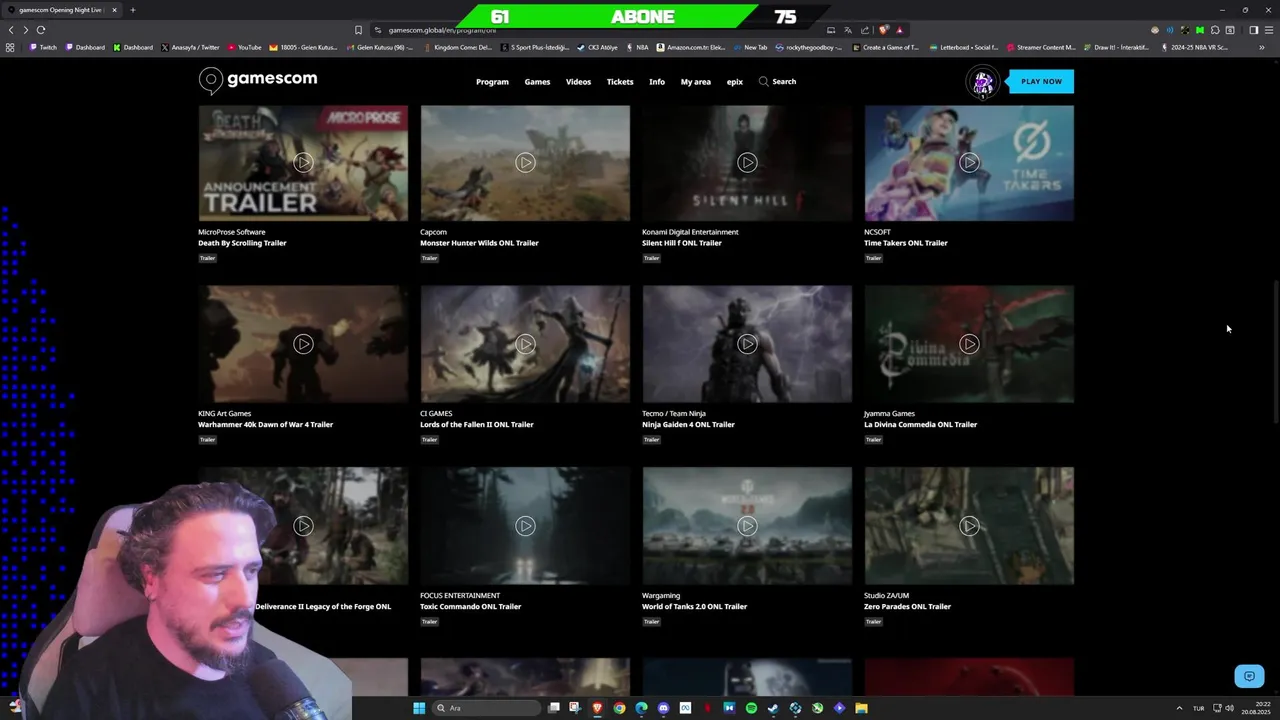Image resolution: width=1280 pixels, height=720 pixels.
Task: Click the FOCUS ENTERTAINMENT publisher text
Action: coord(460,596)
